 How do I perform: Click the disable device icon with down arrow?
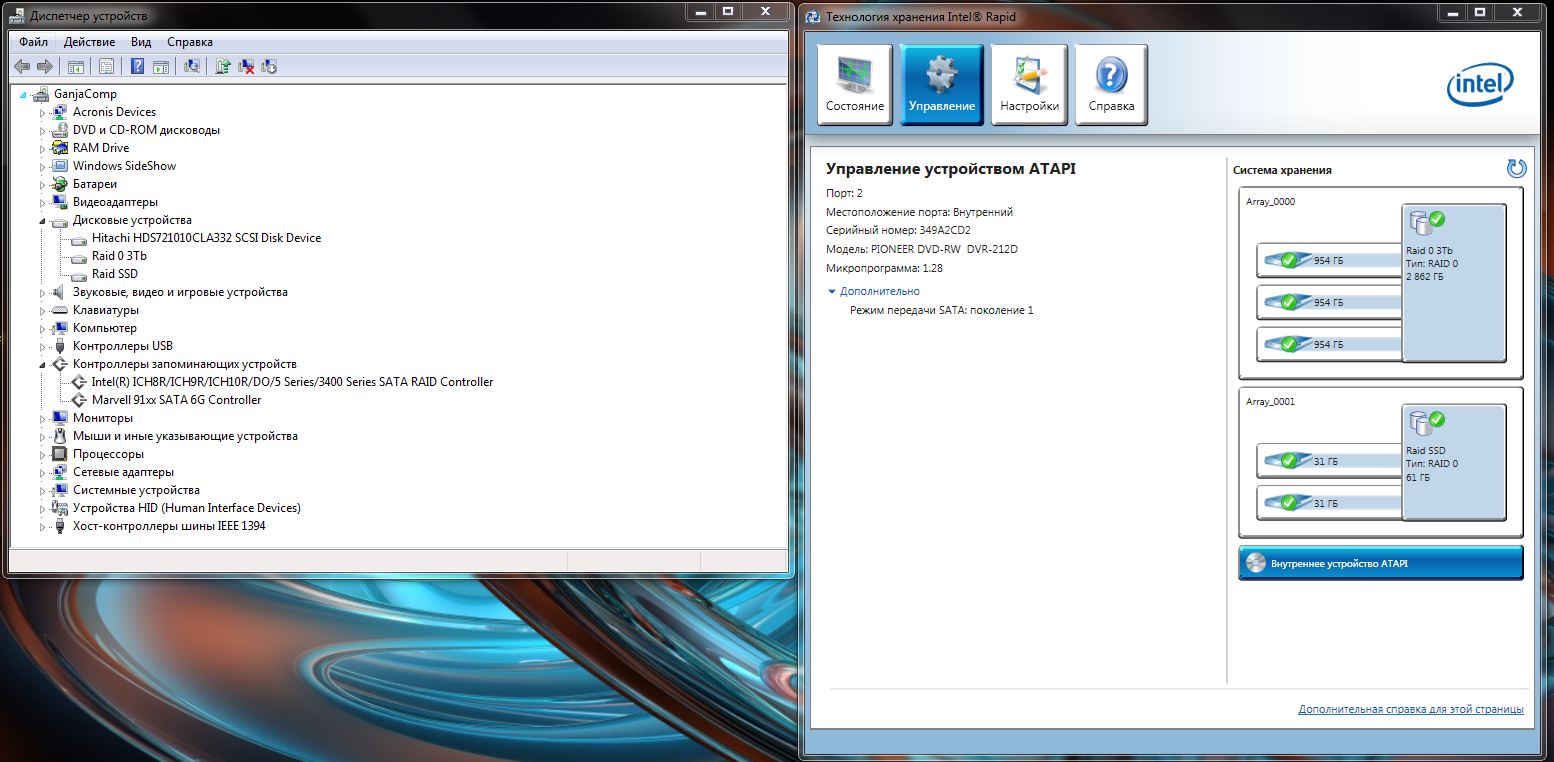click(x=269, y=66)
